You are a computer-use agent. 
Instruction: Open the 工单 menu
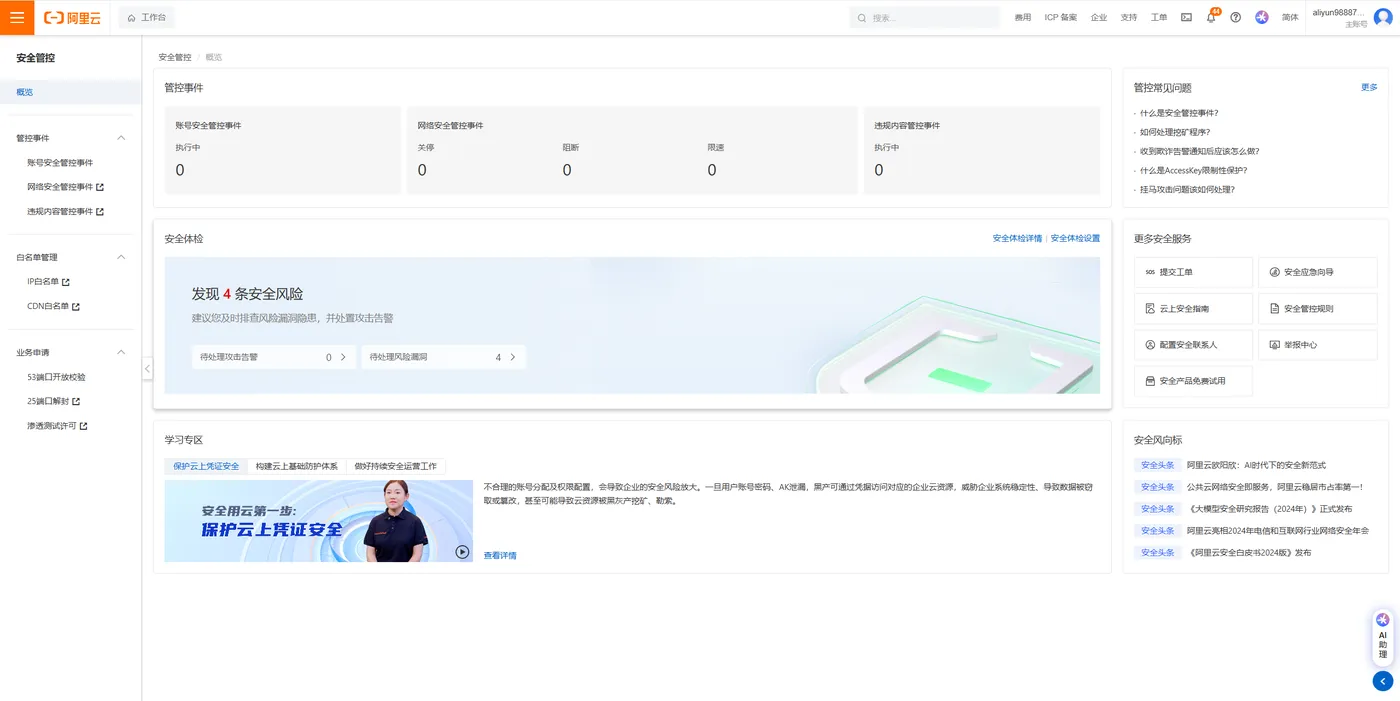coord(1159,18)
